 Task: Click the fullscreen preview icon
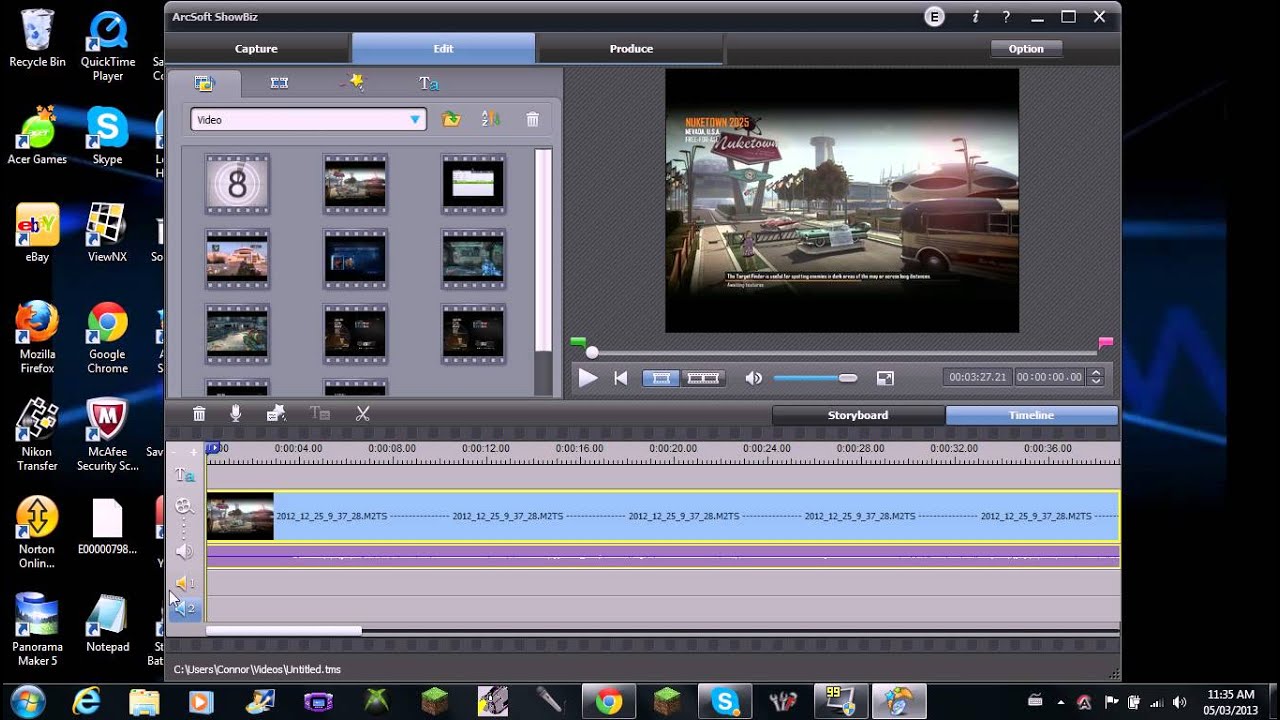(885, 378)
